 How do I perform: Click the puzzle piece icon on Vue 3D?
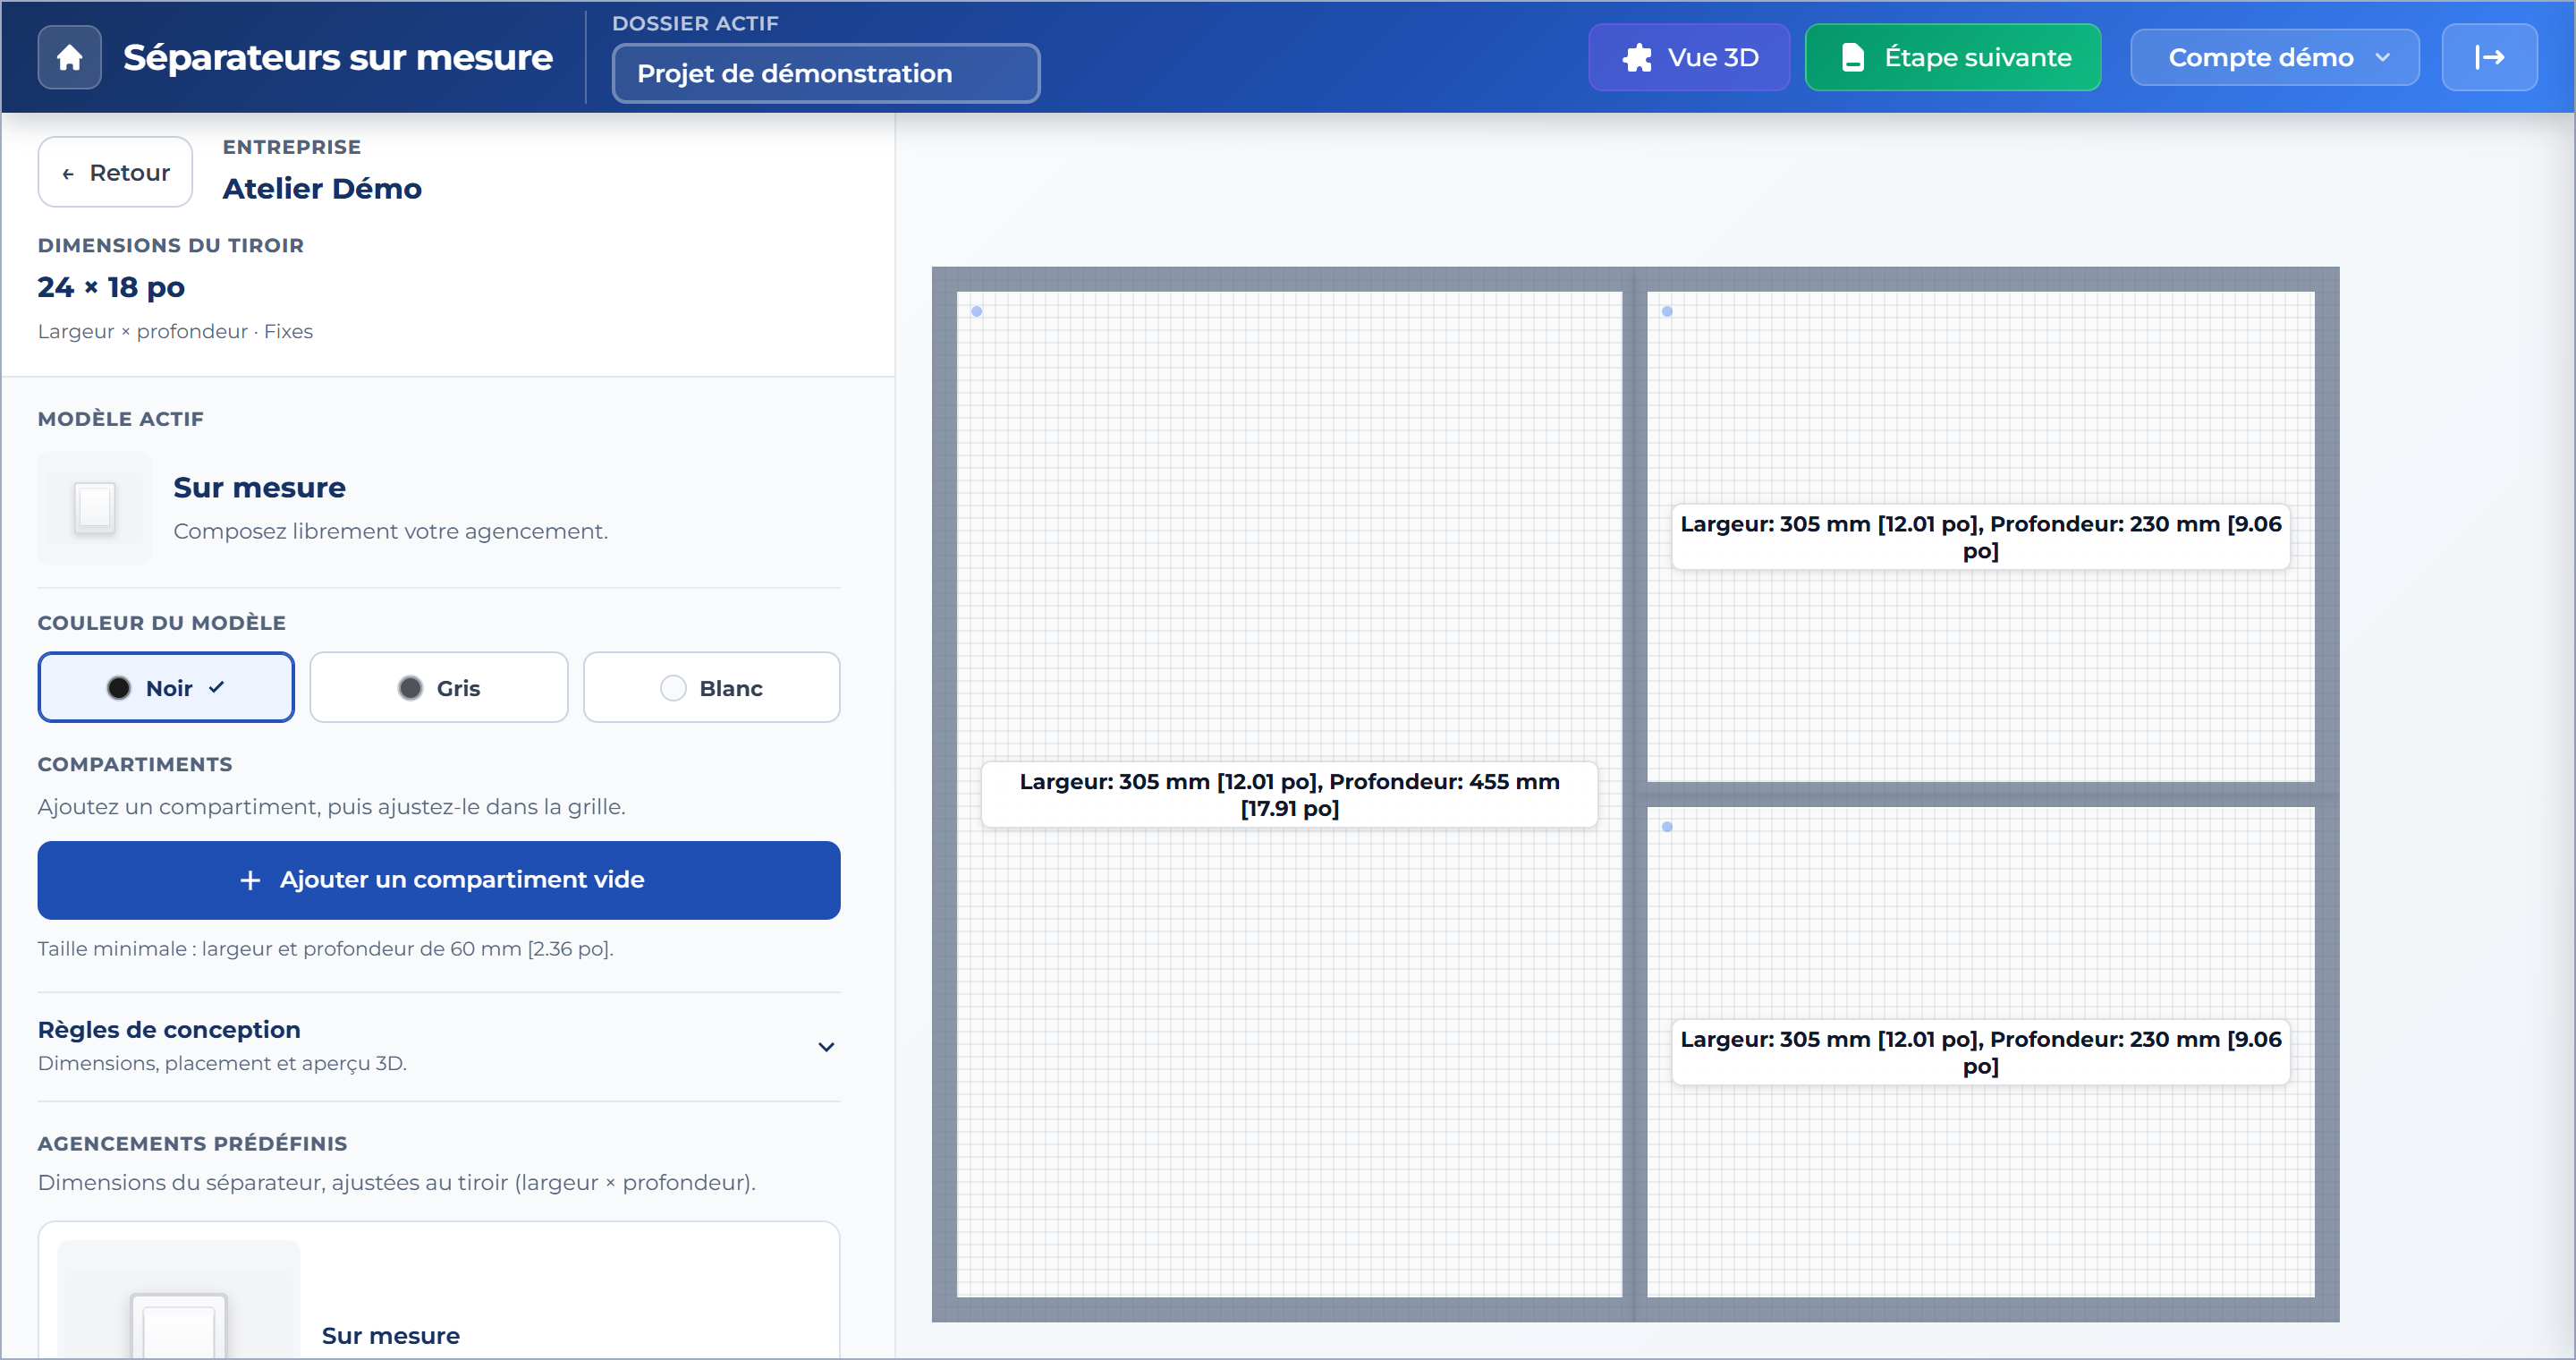(1637, 58)
